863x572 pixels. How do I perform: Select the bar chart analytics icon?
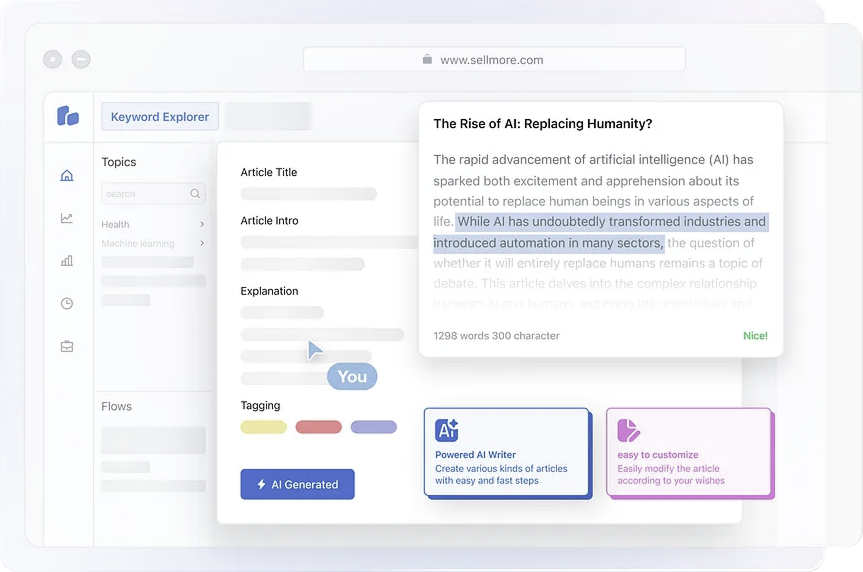tap(67, 261)
